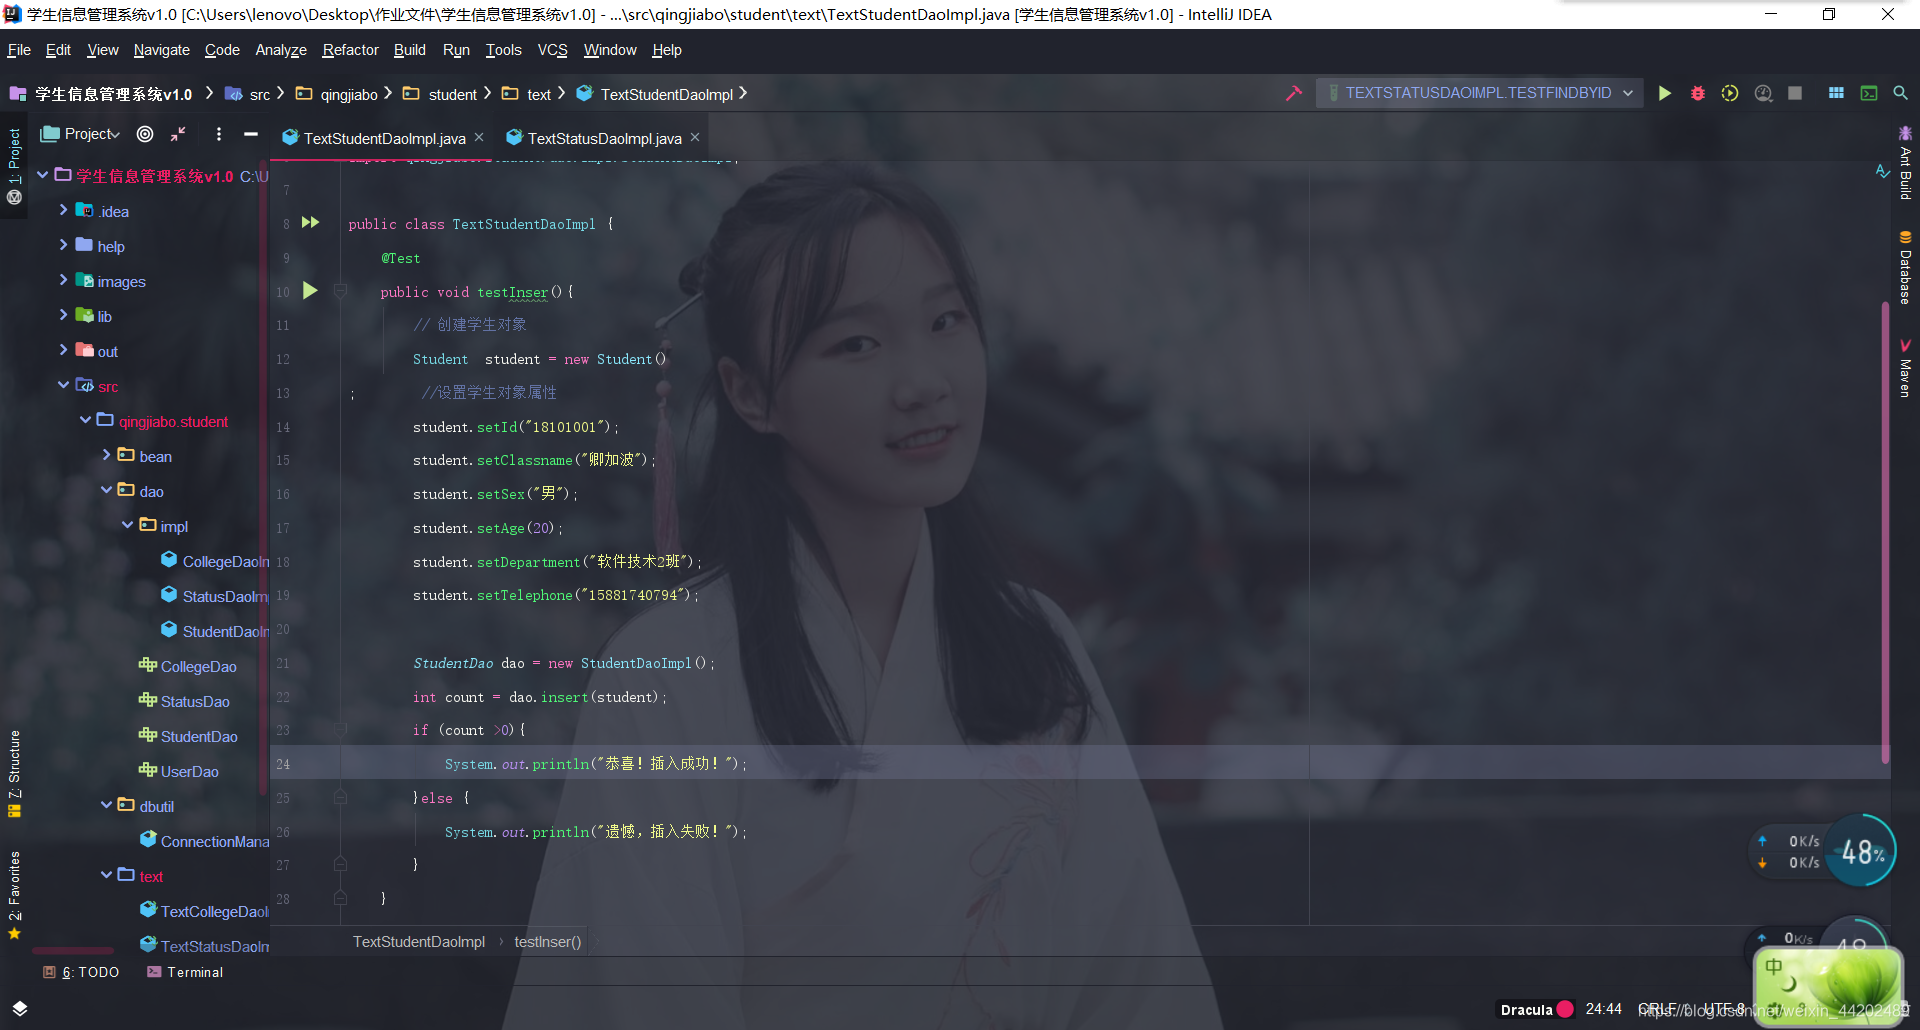Open the File menu
The width and height of the screenshot is (1920, 1030).
[19, 50]
